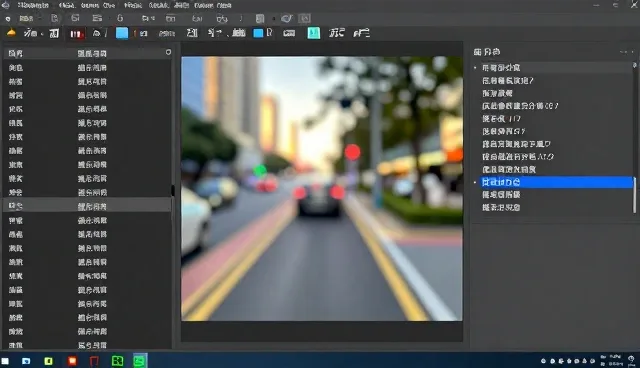Click the red bars toolbar icon
Screen dimensions: 640x368
point(76,34)
